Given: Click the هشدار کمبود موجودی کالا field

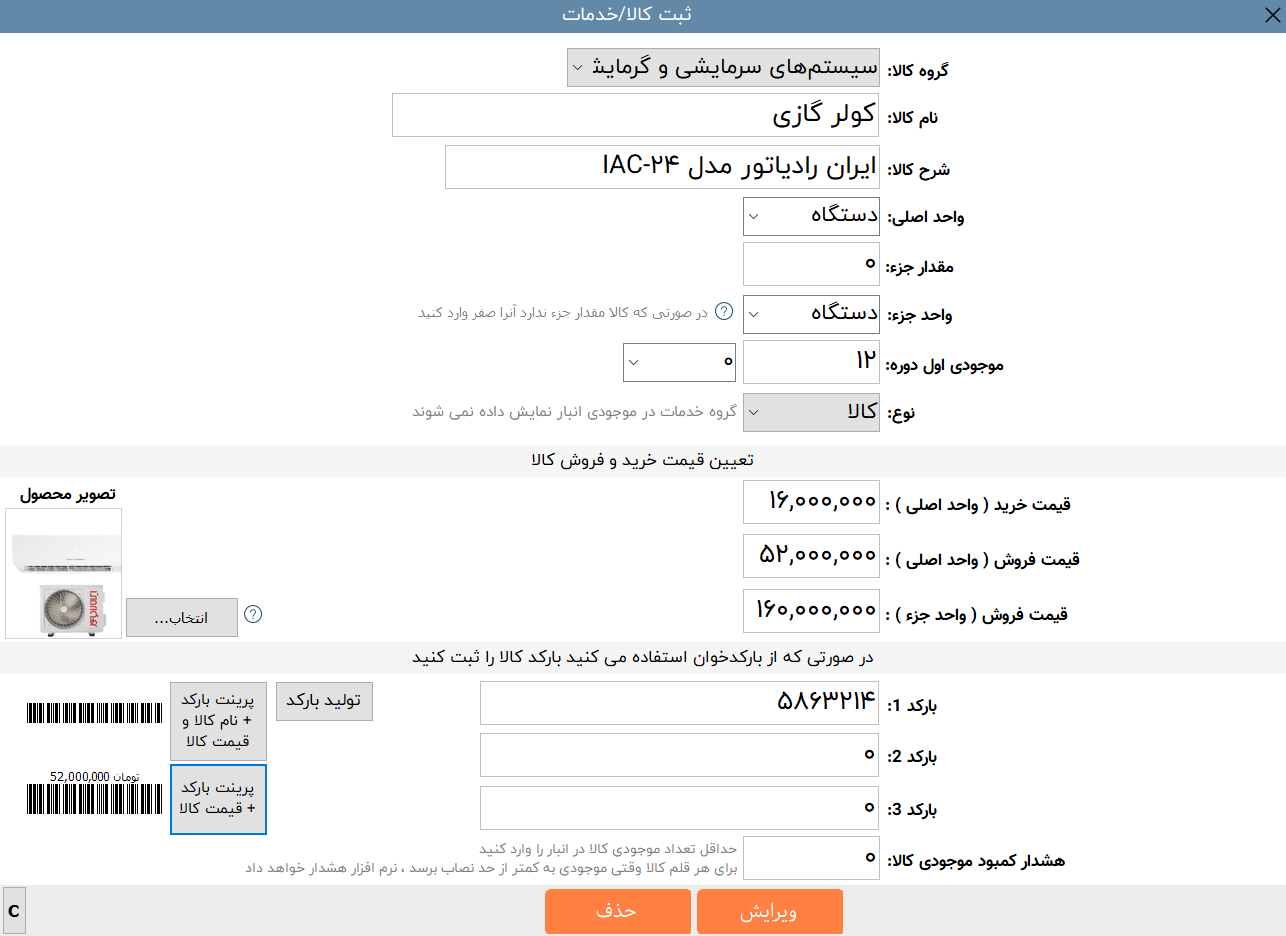Looking at the screenshot, I should point(812,858).
